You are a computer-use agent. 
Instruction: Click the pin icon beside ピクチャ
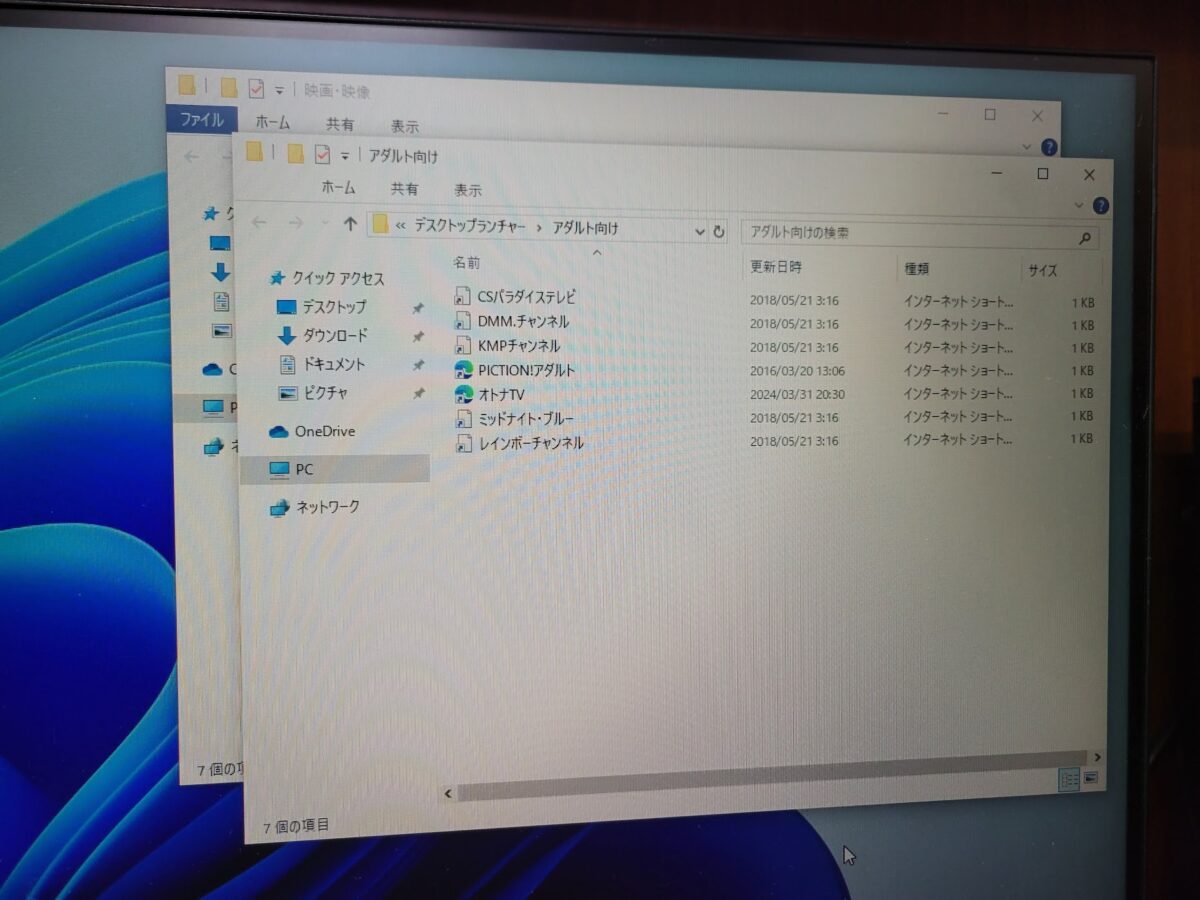pos(418,395)
